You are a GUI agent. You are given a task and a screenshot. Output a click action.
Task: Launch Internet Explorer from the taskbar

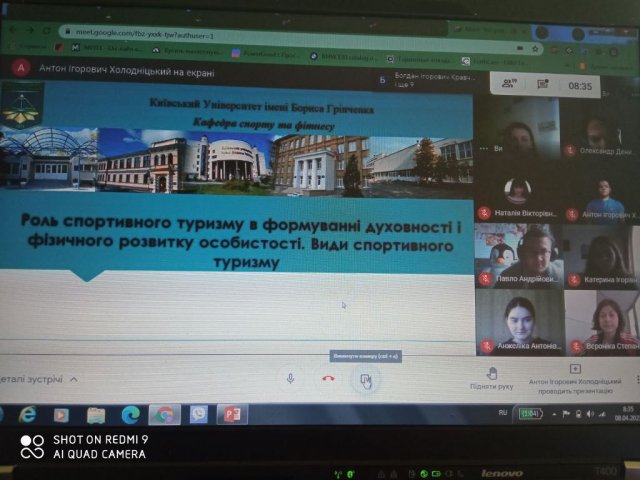click(28, 413)
